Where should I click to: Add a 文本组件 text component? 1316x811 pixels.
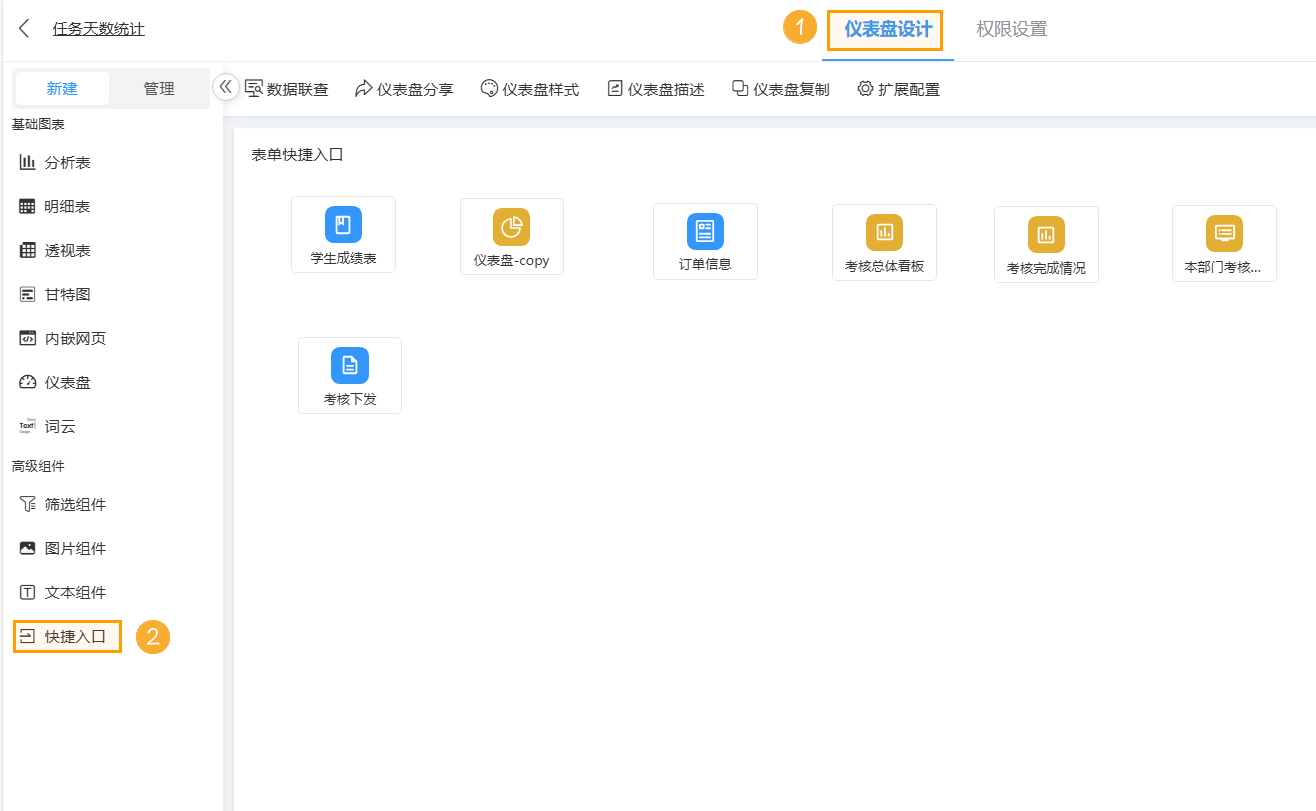(x=66, y=591)
